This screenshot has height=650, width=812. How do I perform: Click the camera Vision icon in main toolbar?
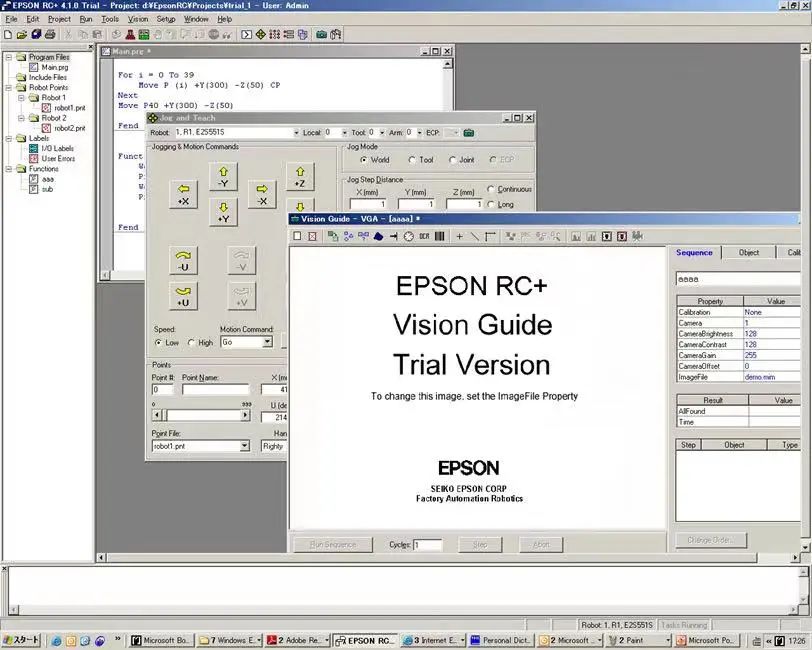click(x=322, y=35)
